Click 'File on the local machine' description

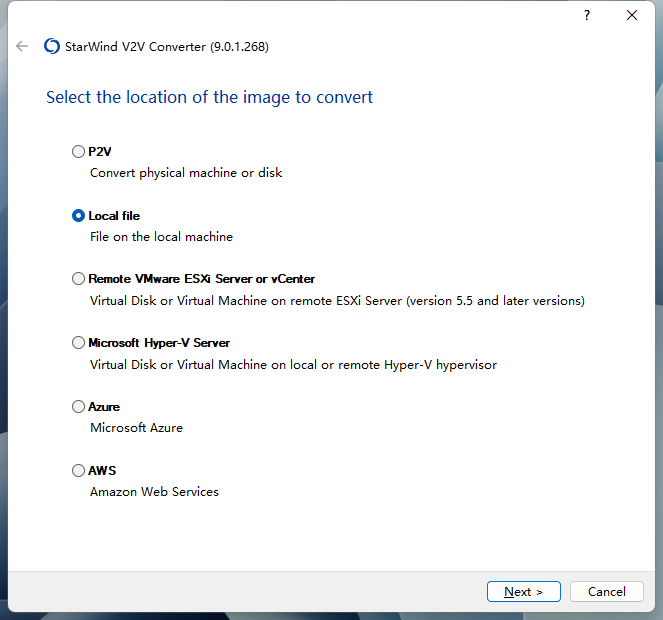(x=161, y=237)
